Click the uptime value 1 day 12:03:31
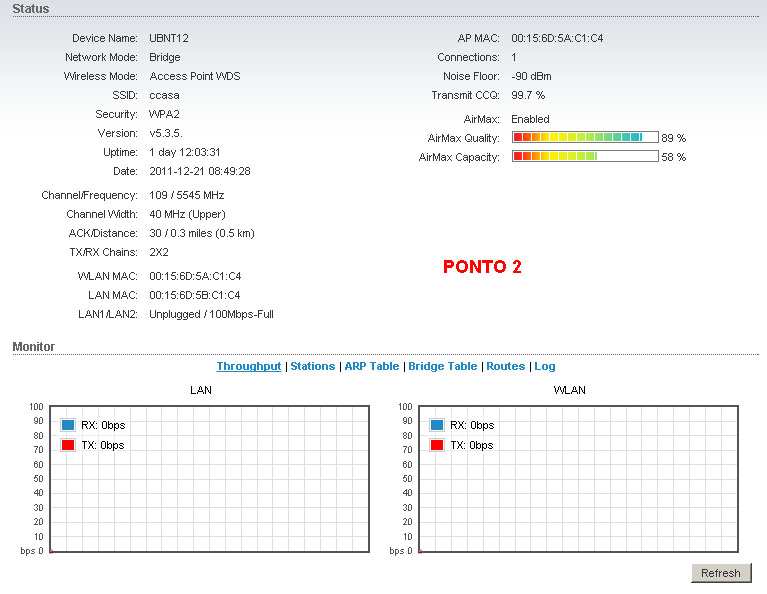The height and width of the screenshot is (594, 767). (x=184, y=153)
